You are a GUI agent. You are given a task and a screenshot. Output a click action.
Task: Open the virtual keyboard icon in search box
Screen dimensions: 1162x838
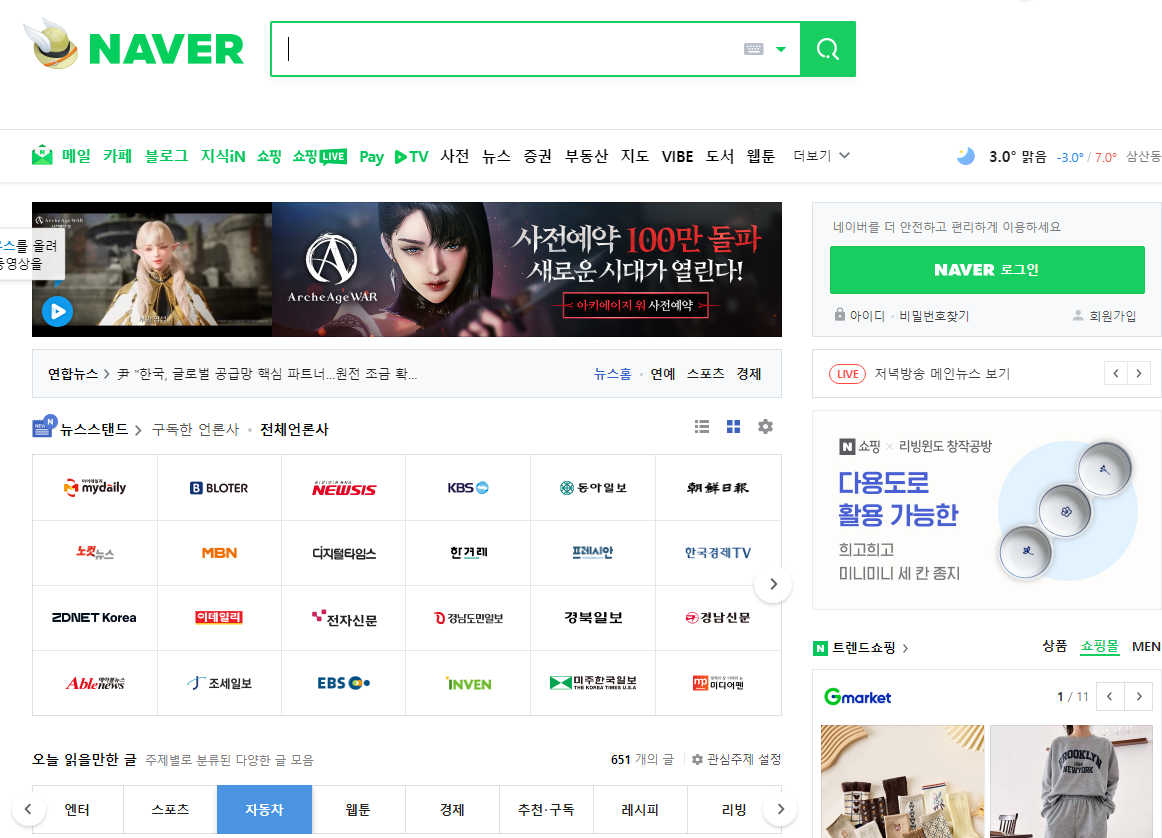tap(753, 49)
